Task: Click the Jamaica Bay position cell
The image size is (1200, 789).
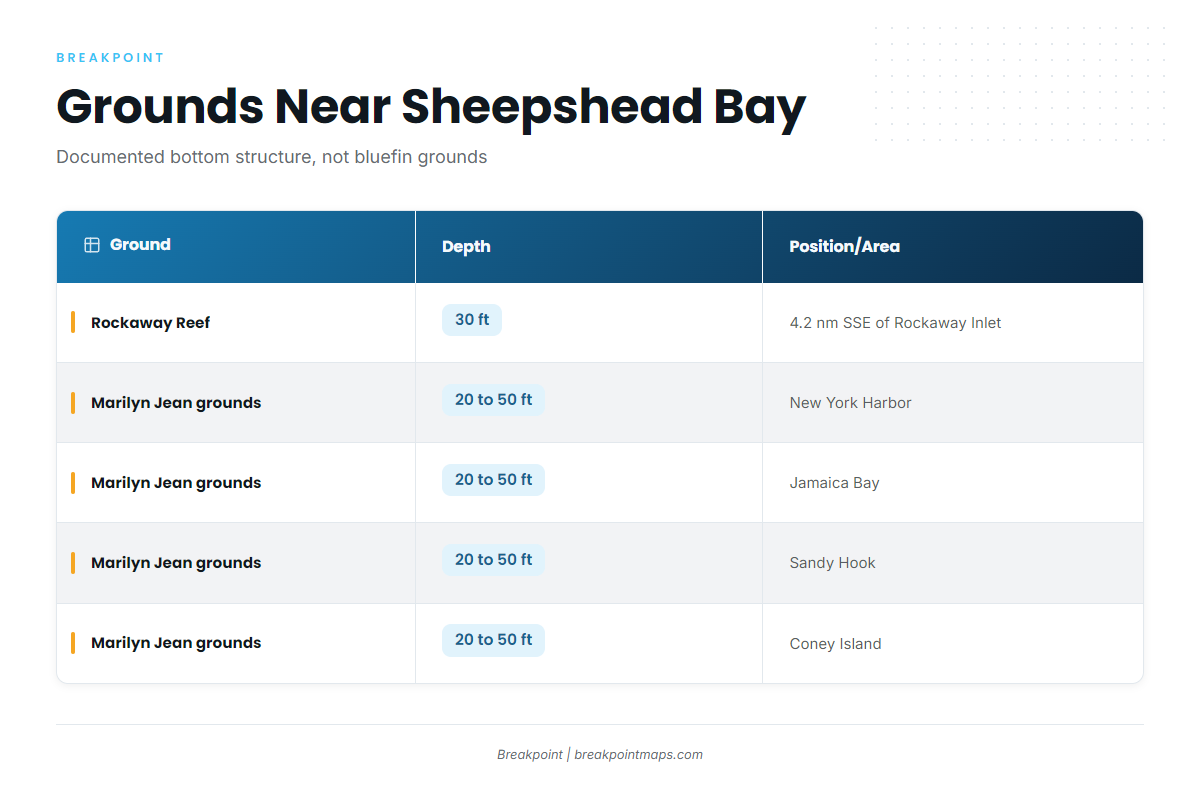Action: point(952,483)
